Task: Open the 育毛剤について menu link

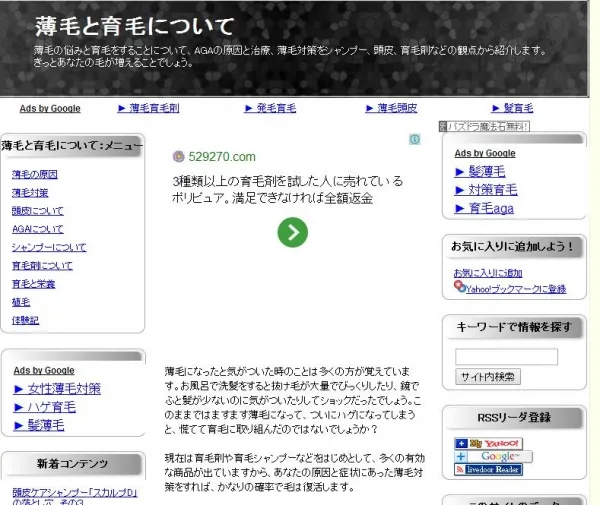Action: click(x=42, y=266)
